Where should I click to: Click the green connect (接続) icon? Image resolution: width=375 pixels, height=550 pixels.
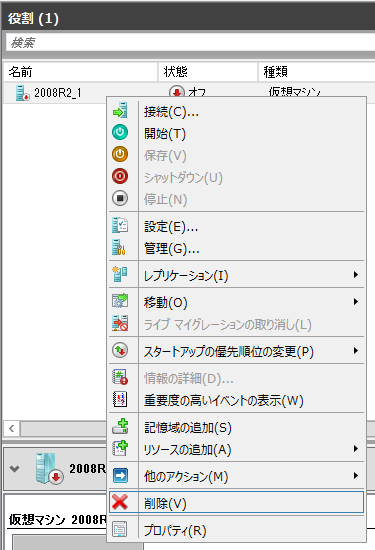click(120, 110)
